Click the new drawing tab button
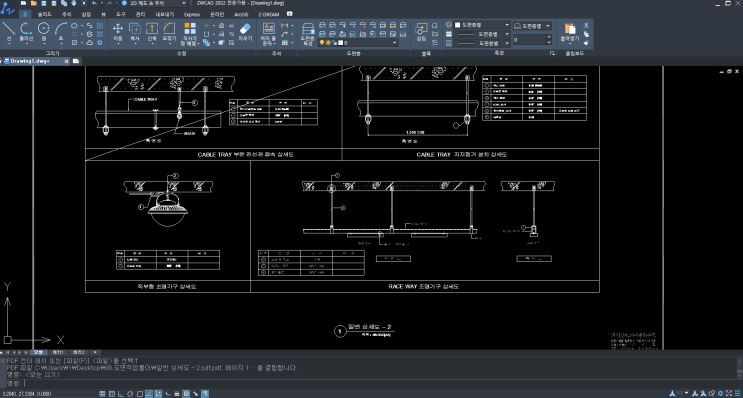This screenshot has width=743, height=398. [76, 61]
